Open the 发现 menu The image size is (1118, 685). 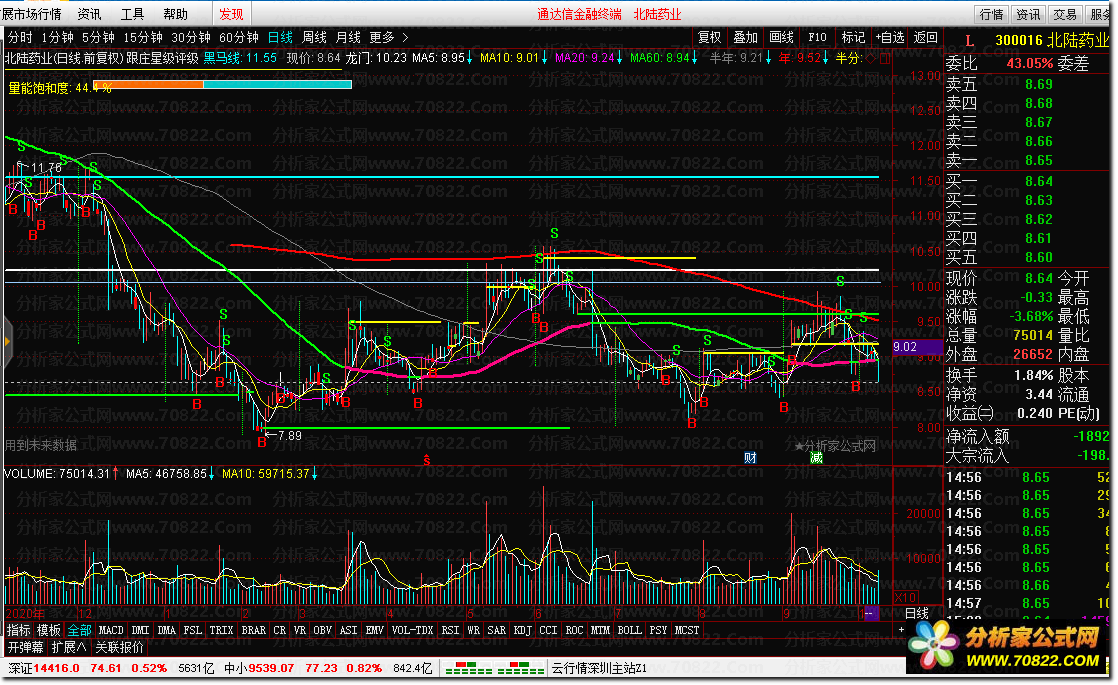(231, 14)
